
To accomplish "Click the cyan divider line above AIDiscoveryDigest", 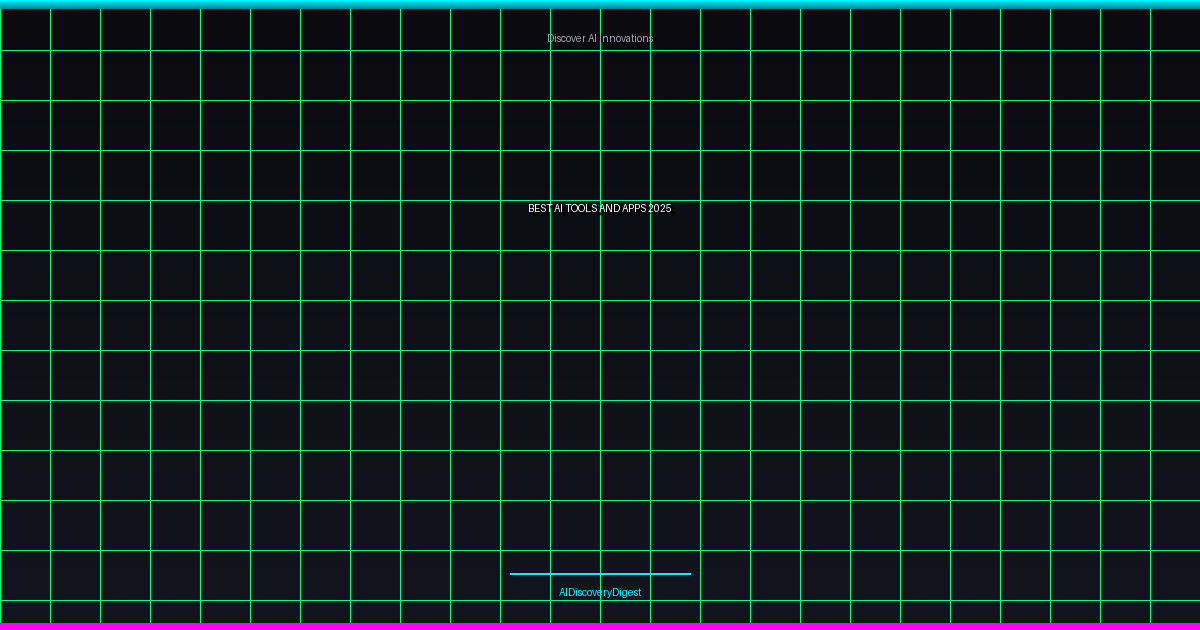I will (x=600, y=574).
